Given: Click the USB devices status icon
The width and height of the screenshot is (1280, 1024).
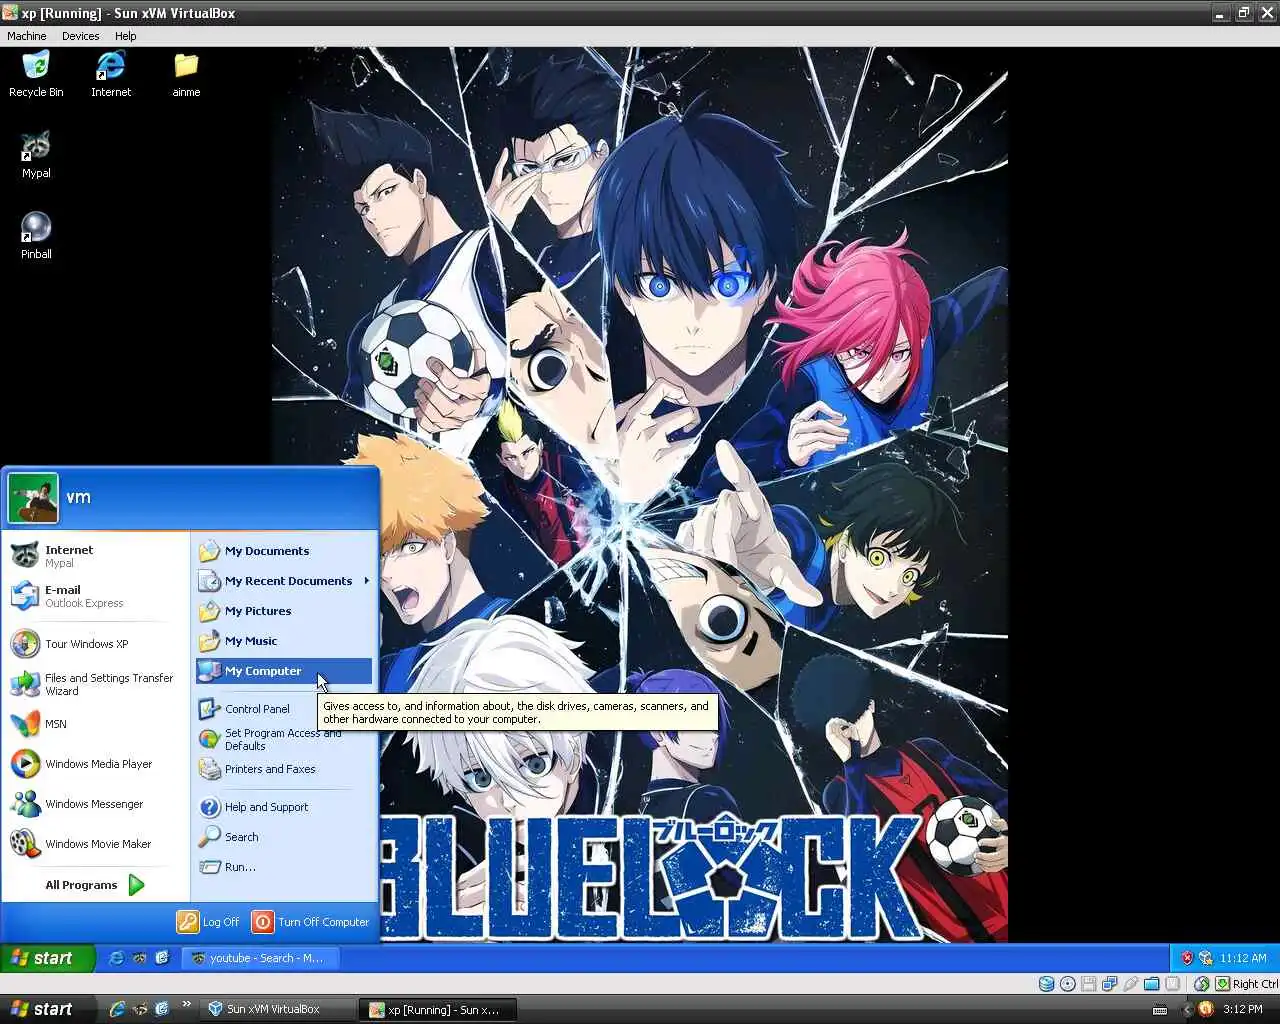Looking at the screenshot, I should pos(1130,984).
